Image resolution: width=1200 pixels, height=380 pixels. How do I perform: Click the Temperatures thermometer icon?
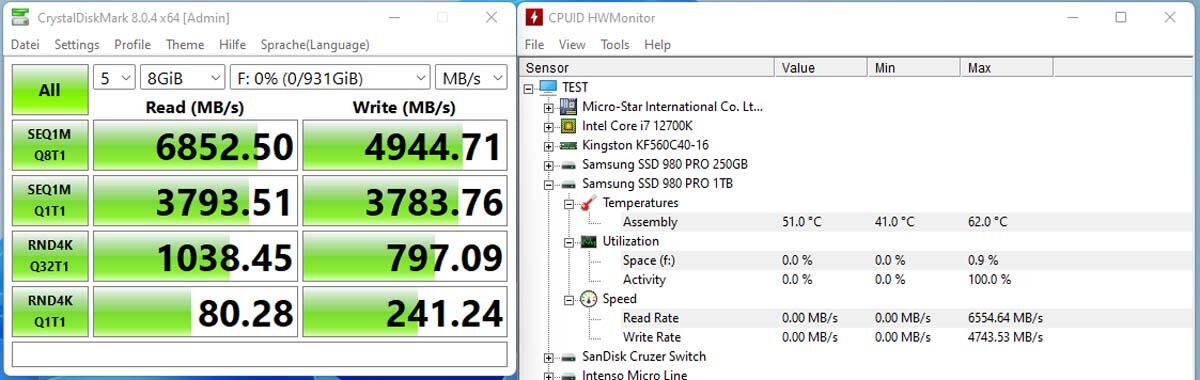588,203
